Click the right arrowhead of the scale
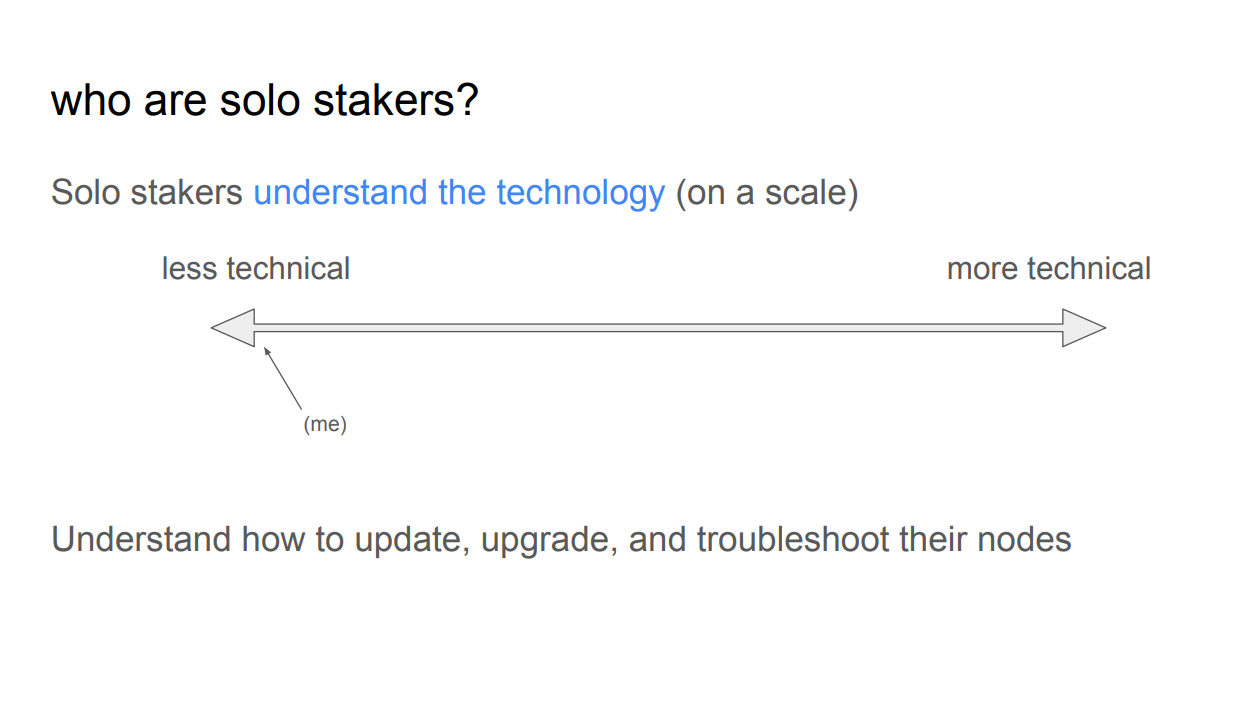The width and height of the screenshot is (1253, 702). (x=1084, y=328)
